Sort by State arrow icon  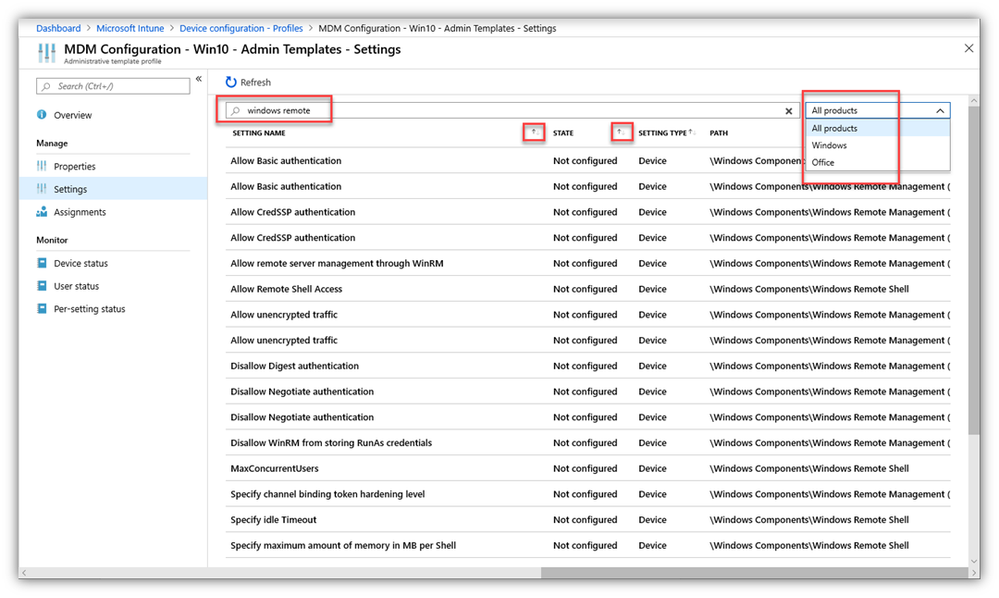[621, 132]
